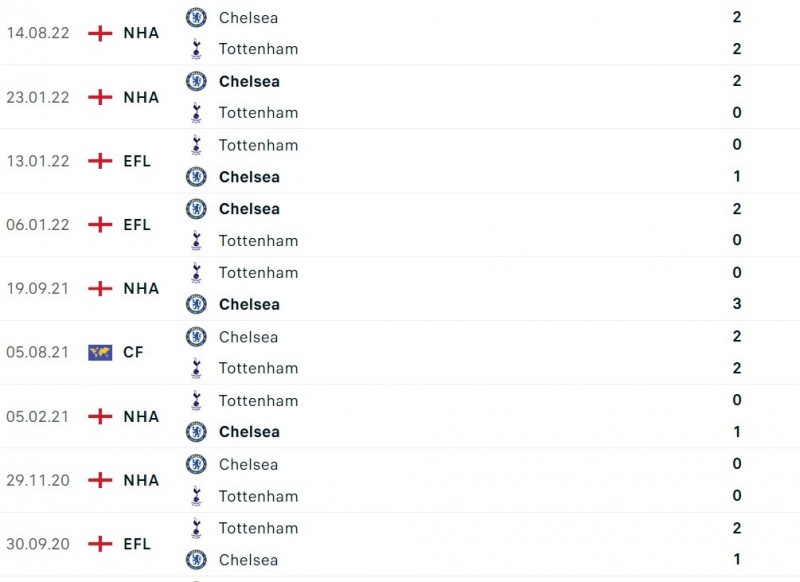This screenshot has height=582, width=800.
Task: Select England flag beside 13.01.22 EFL match
Action: 100,161
